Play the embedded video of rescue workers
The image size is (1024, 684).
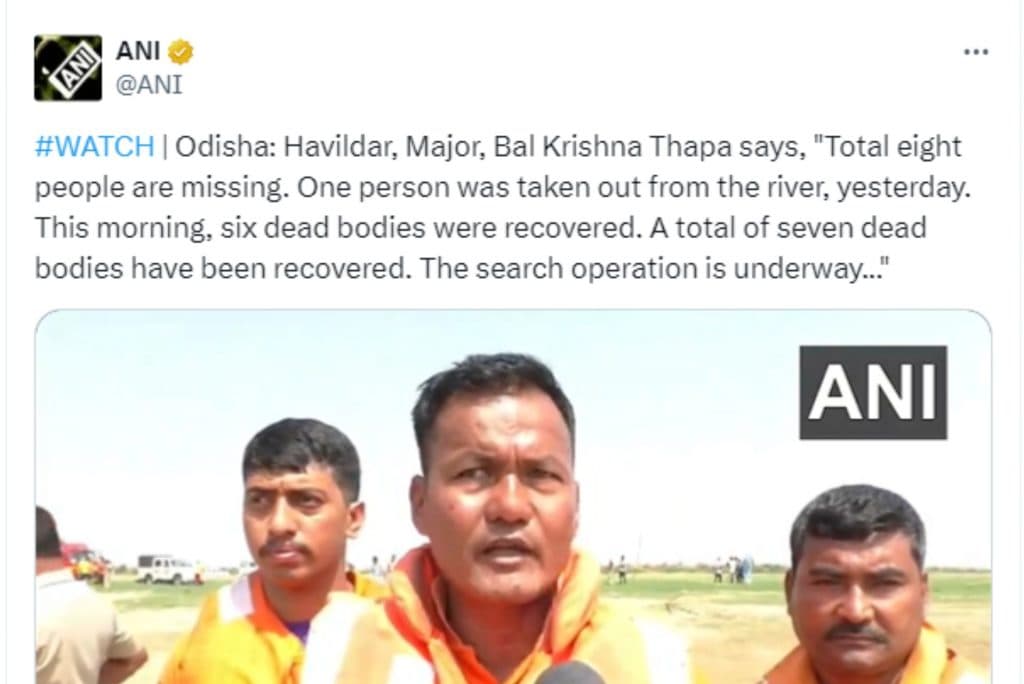(513, 497)
